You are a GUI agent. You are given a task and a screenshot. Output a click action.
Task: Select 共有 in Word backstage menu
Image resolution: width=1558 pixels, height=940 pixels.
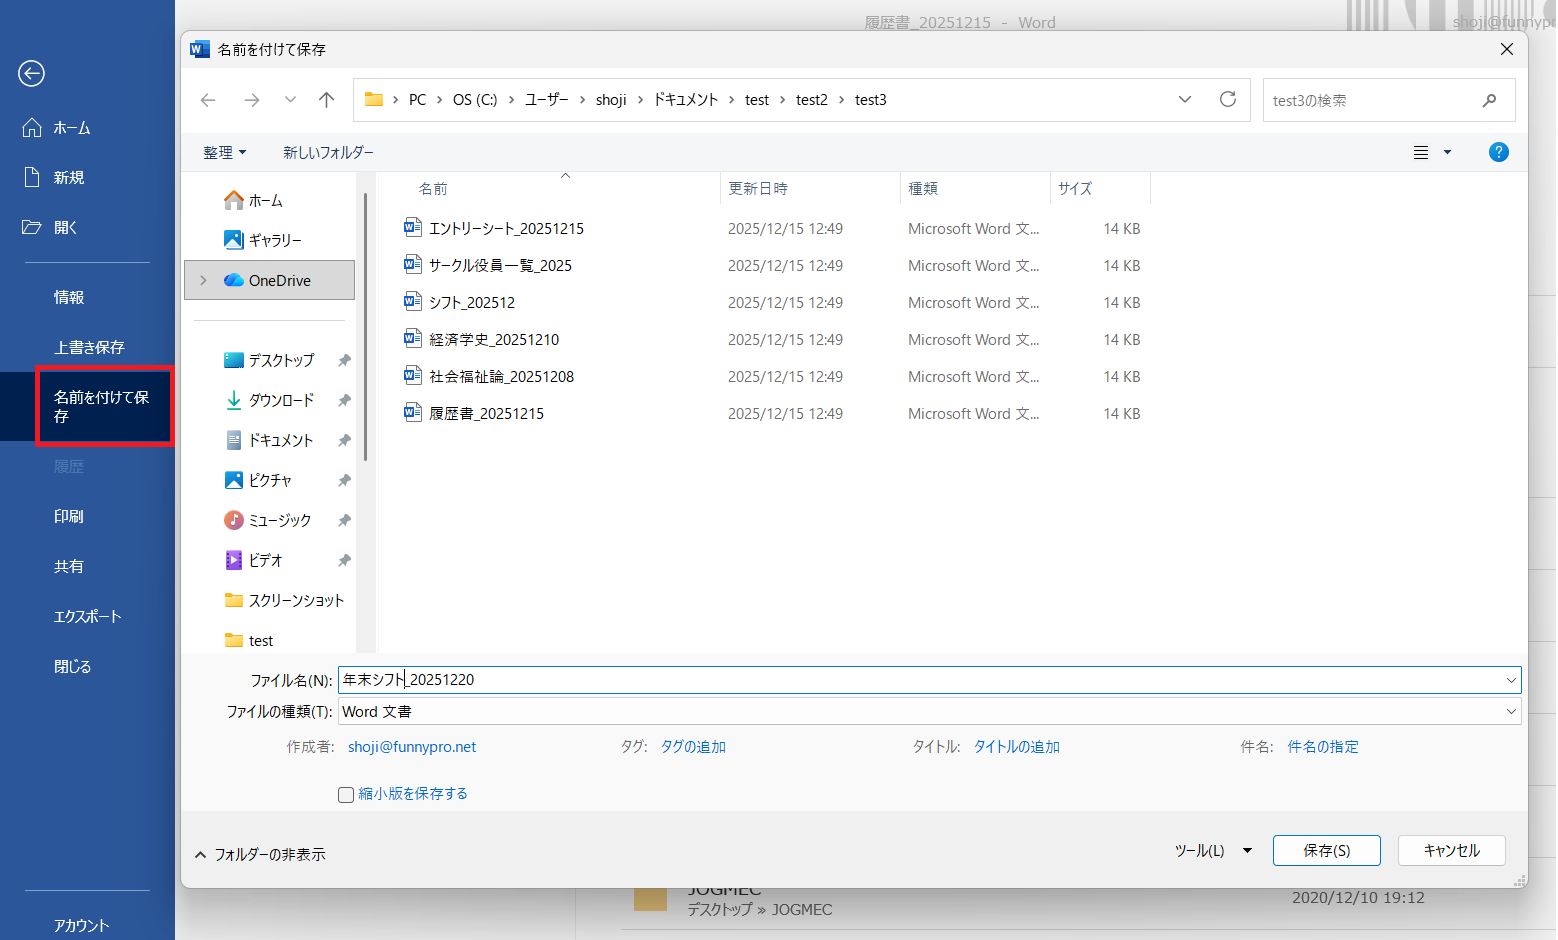pyautogui.click(x=69, y=566)
